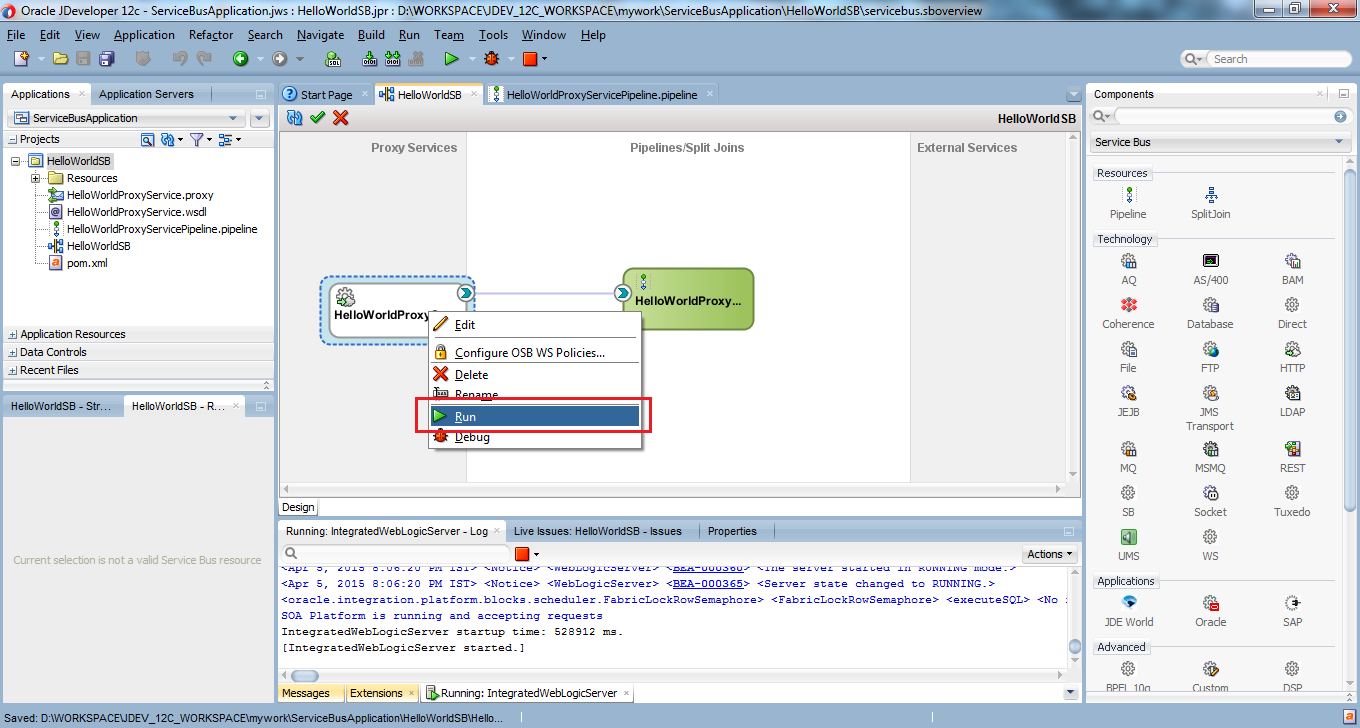Open the File menu
The image size is (1360, 728).
pos(16,35)
